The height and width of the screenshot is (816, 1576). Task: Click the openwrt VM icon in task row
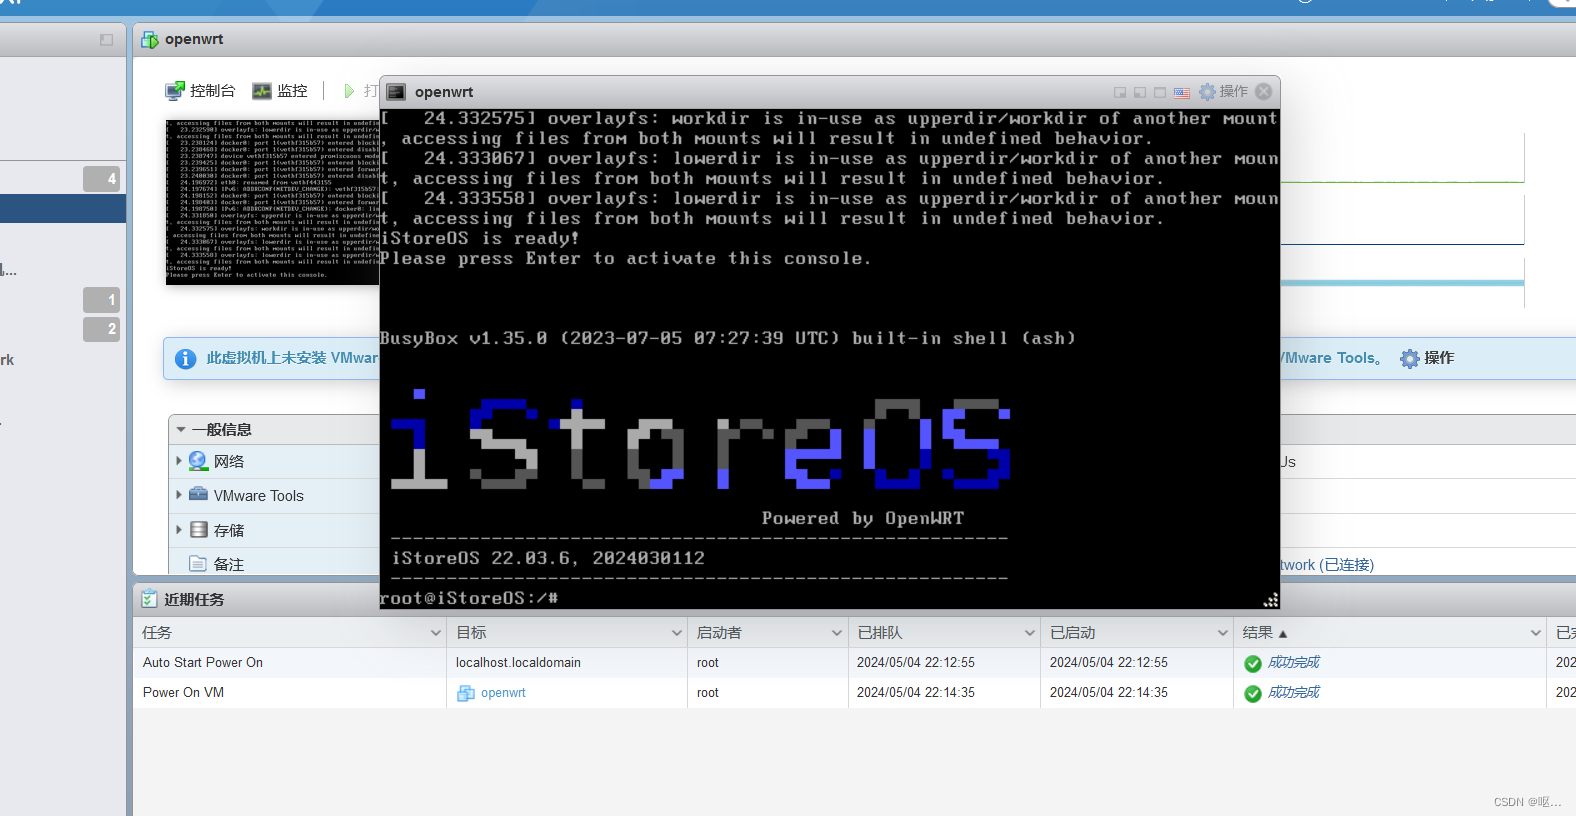click(x=466, y=693)
